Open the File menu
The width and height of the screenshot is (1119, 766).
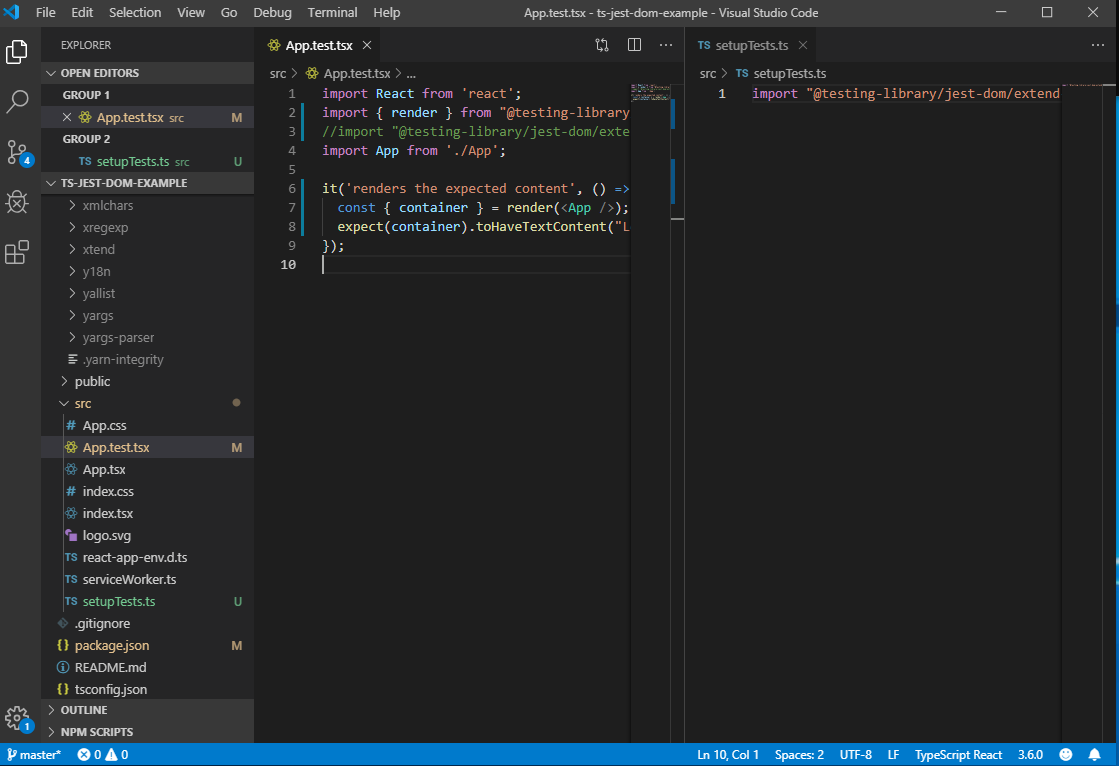(46, 13)
